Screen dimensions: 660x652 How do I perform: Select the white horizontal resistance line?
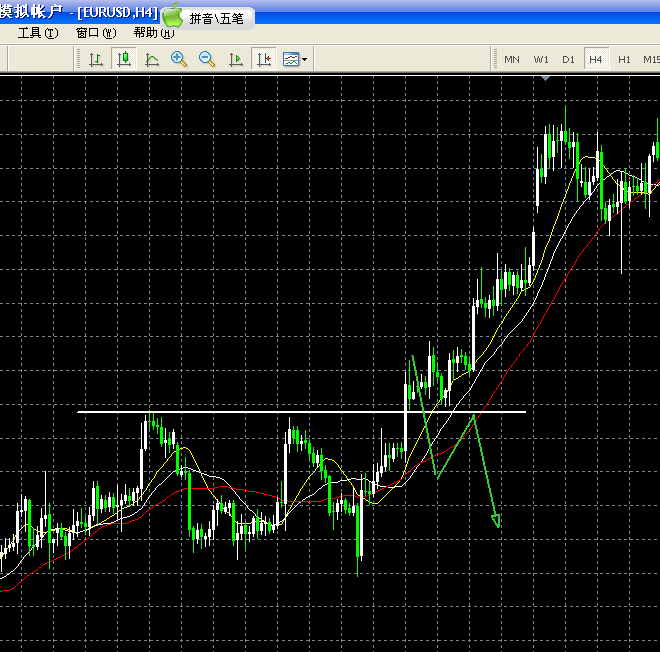[301, 412]
